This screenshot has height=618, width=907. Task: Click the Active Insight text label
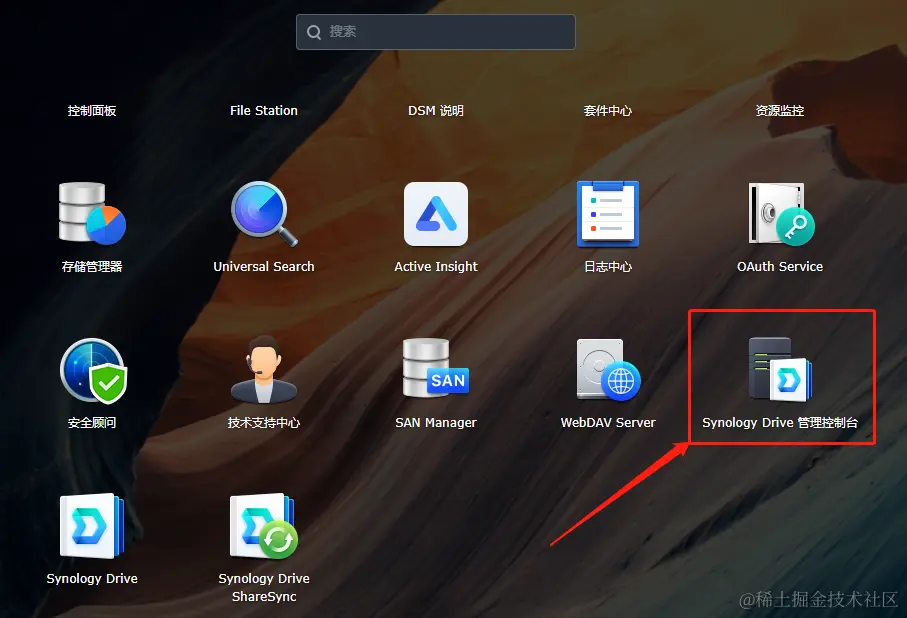click(436, 267)
